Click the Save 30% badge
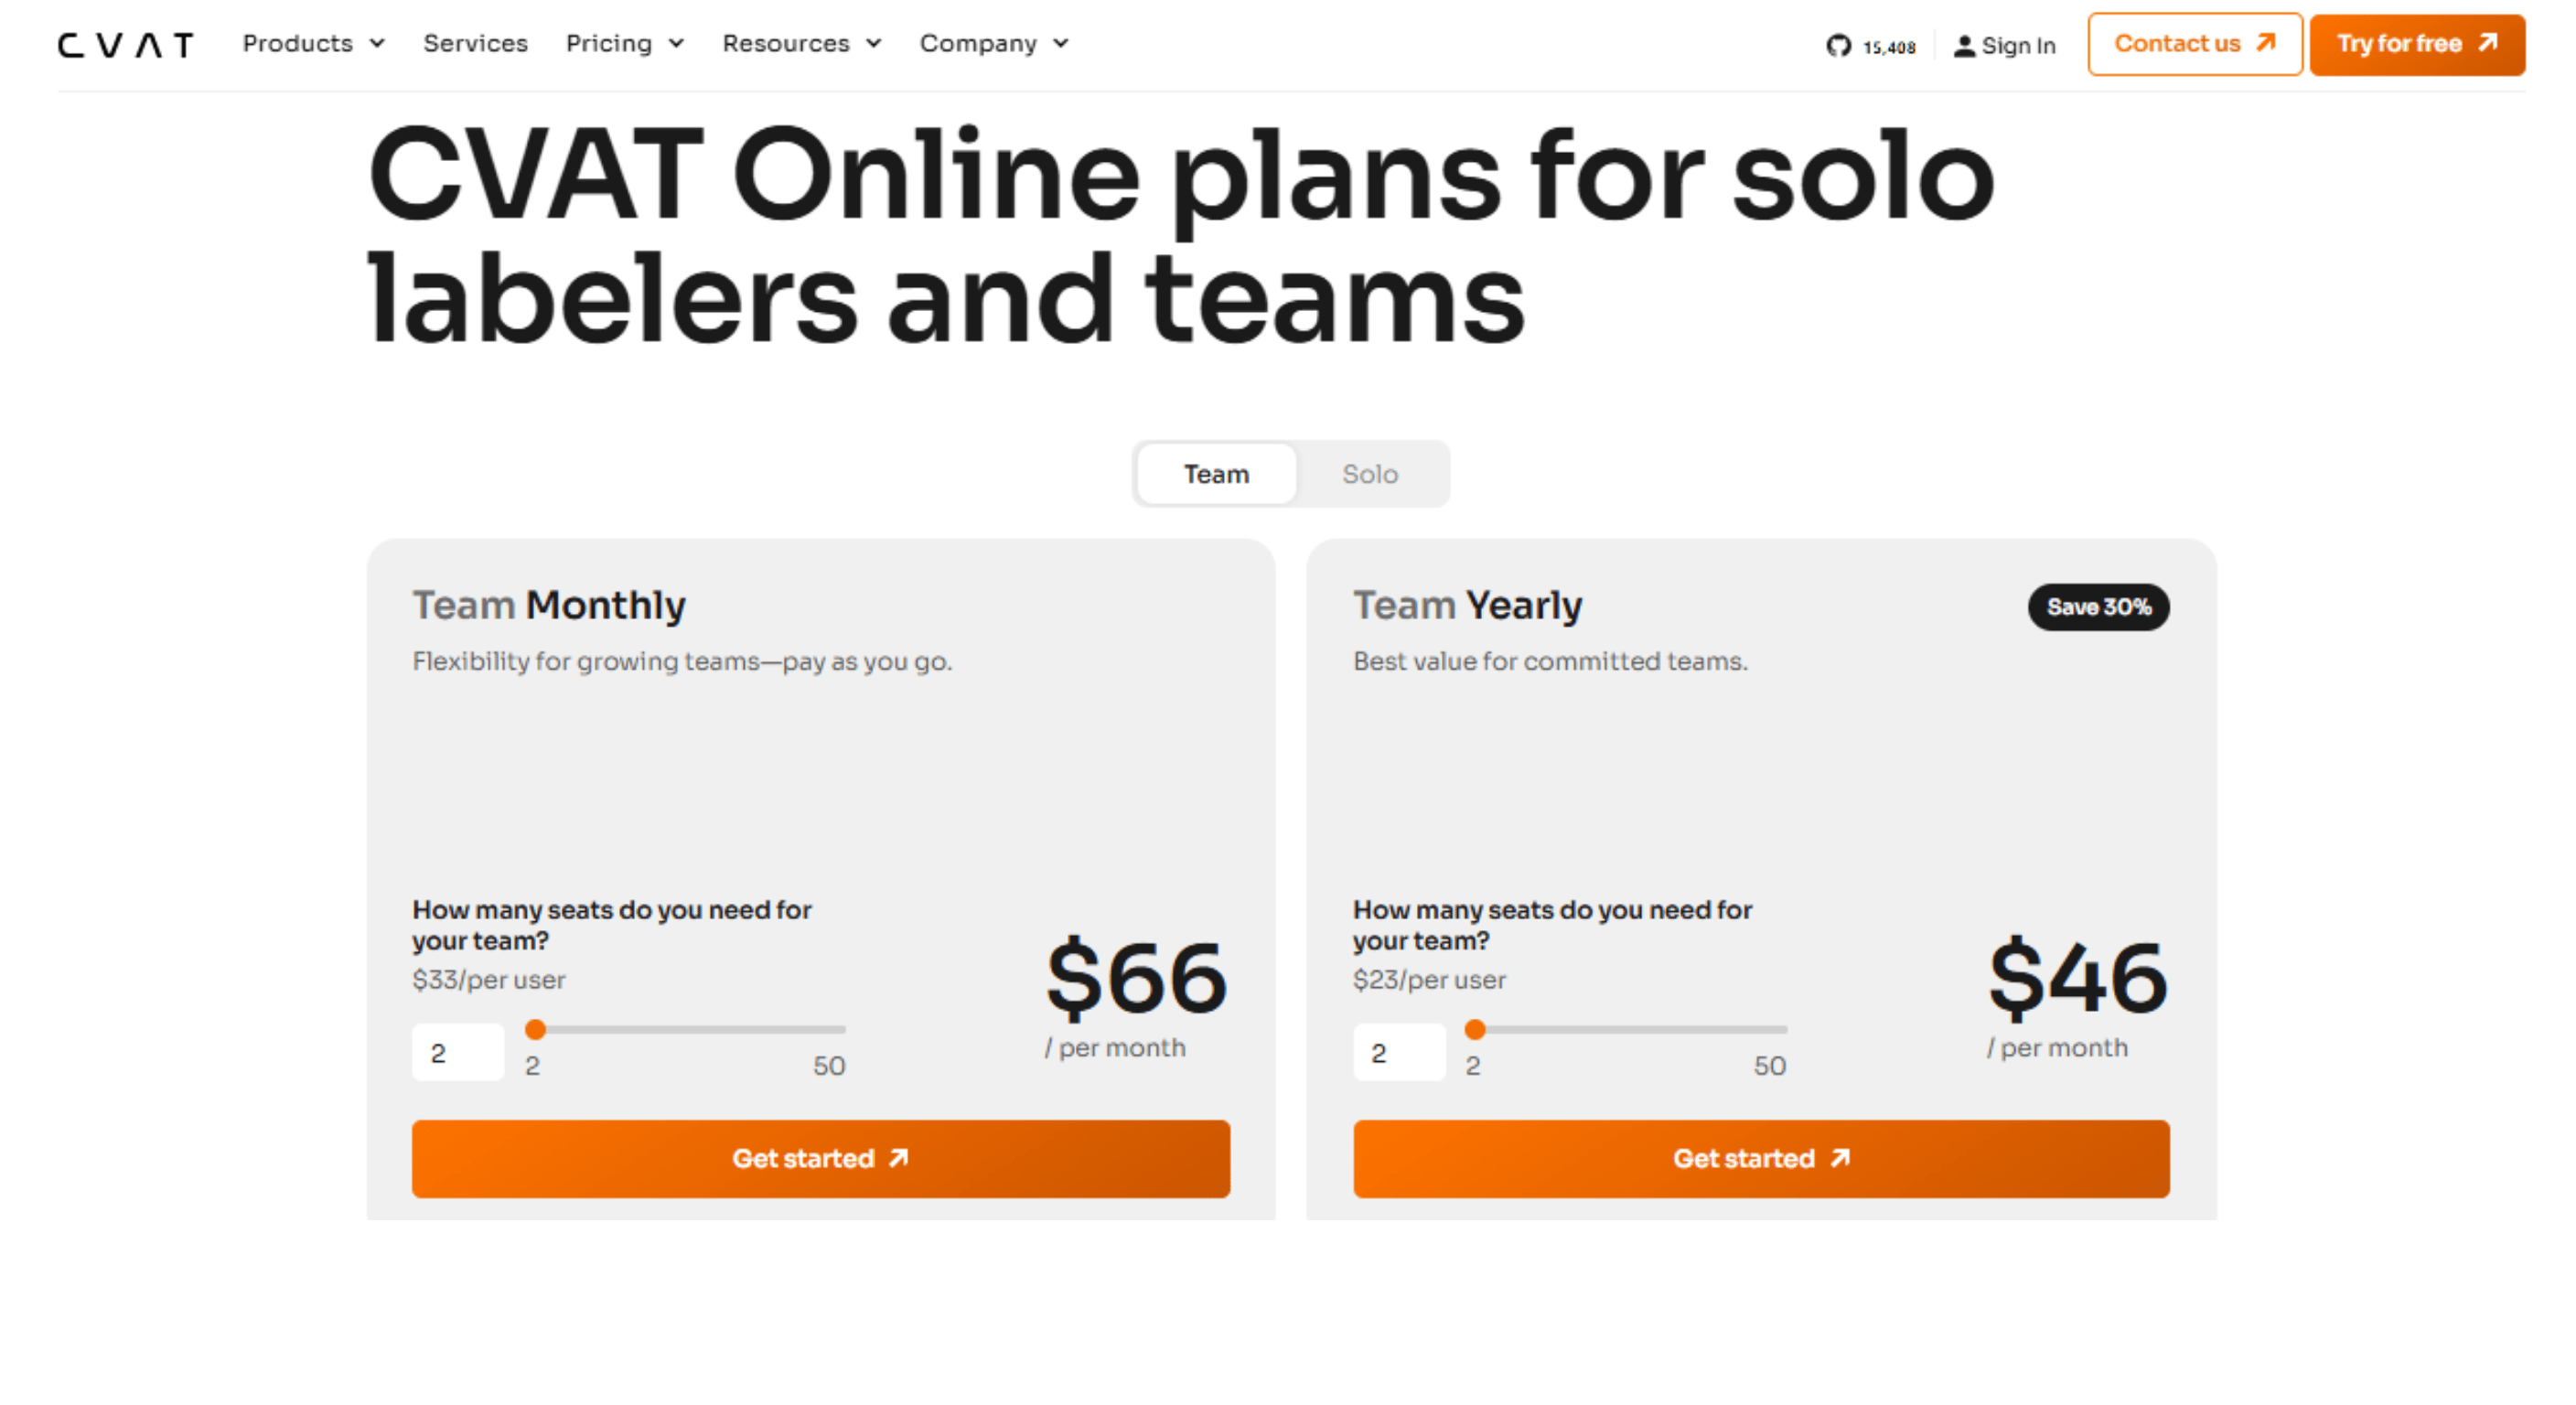The image size is (2576, 1405). click(2098, 607)
